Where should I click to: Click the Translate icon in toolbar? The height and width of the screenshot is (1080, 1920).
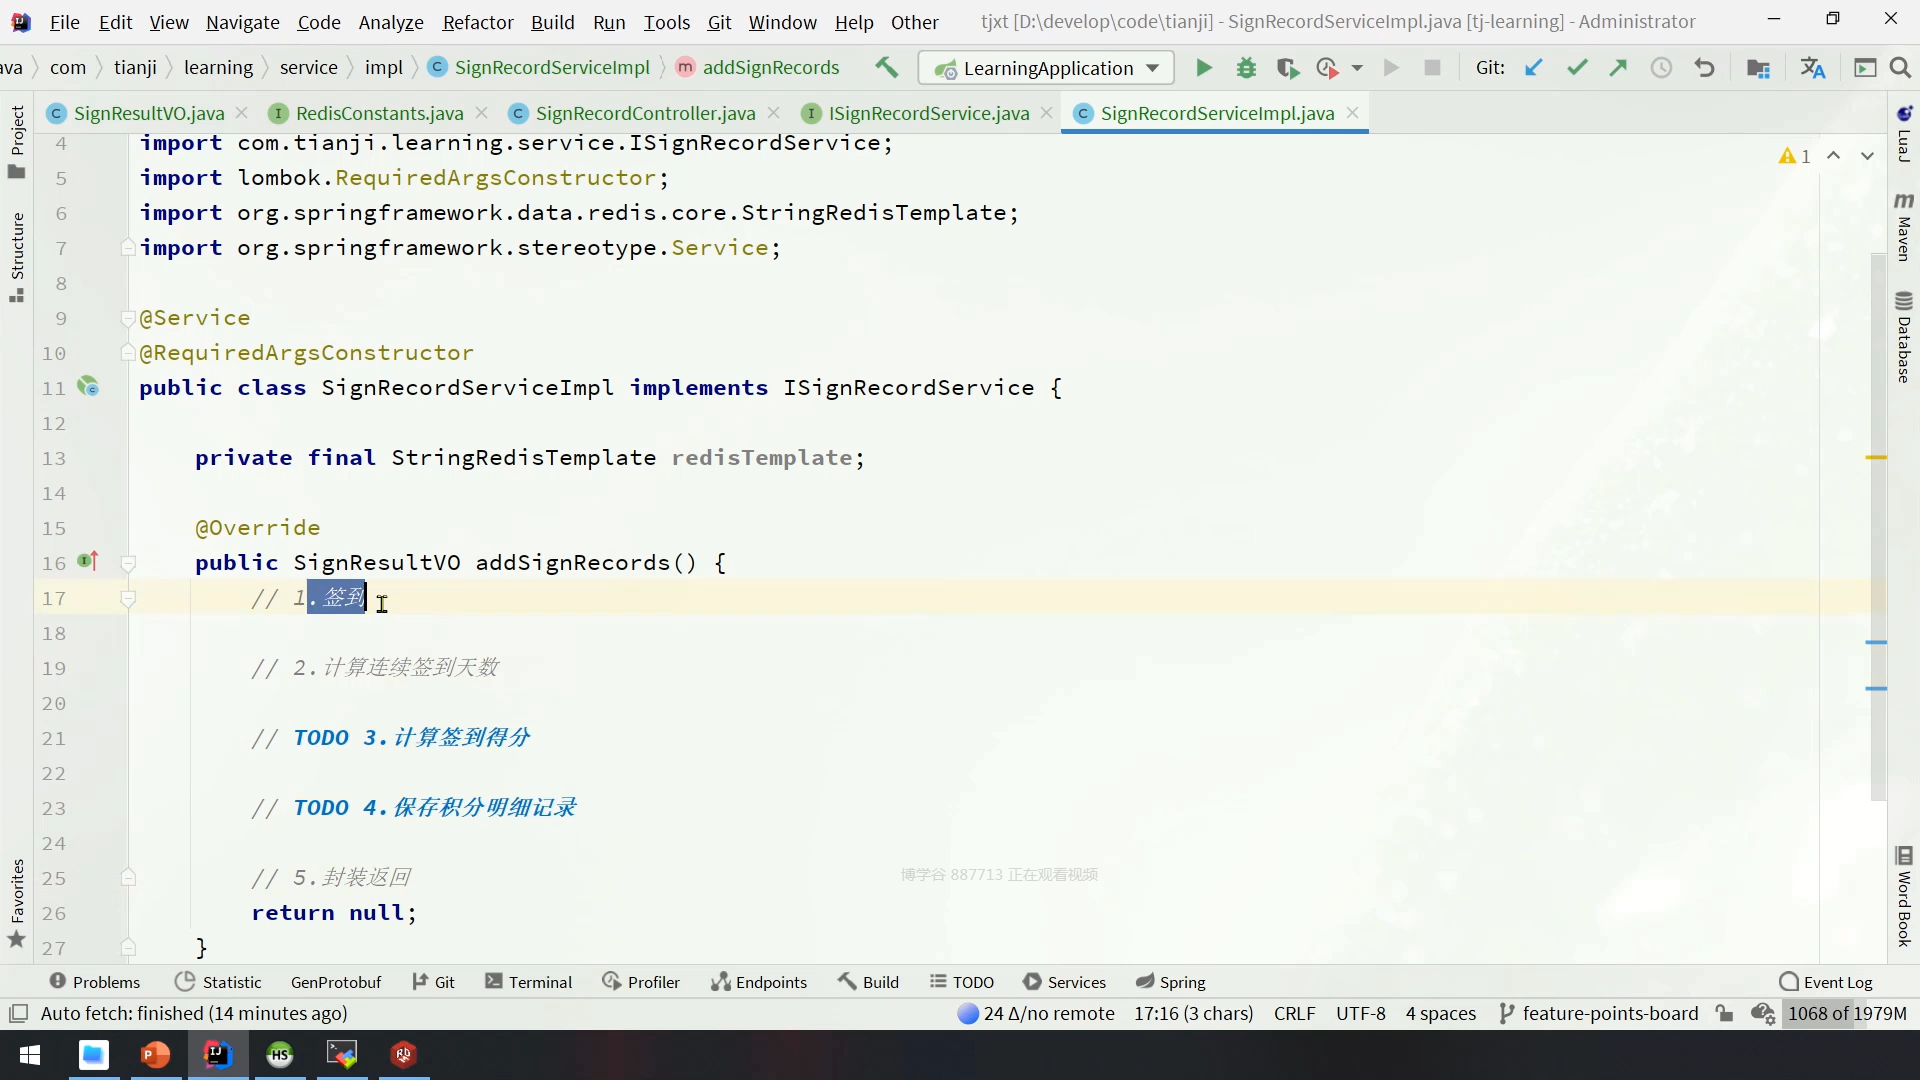tap(1812, 68)
